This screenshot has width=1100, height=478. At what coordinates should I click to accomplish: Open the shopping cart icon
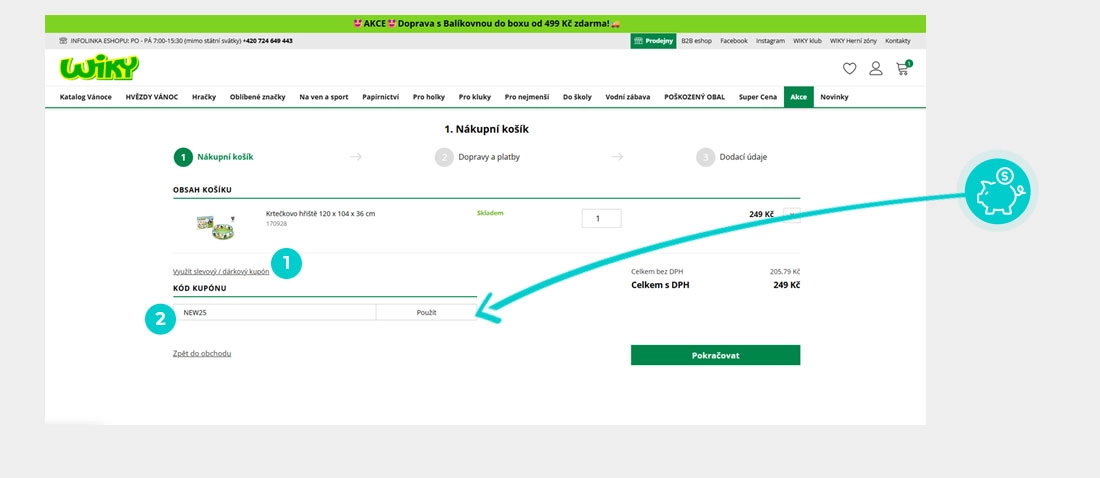903,69
